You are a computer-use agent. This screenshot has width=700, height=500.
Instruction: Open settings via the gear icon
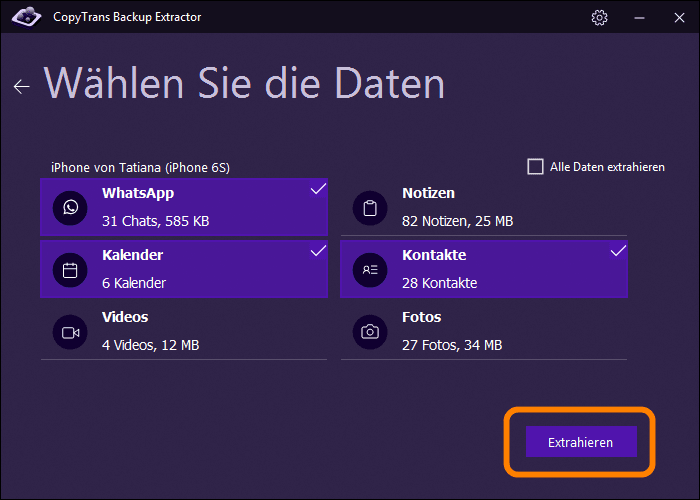[599, 17]
